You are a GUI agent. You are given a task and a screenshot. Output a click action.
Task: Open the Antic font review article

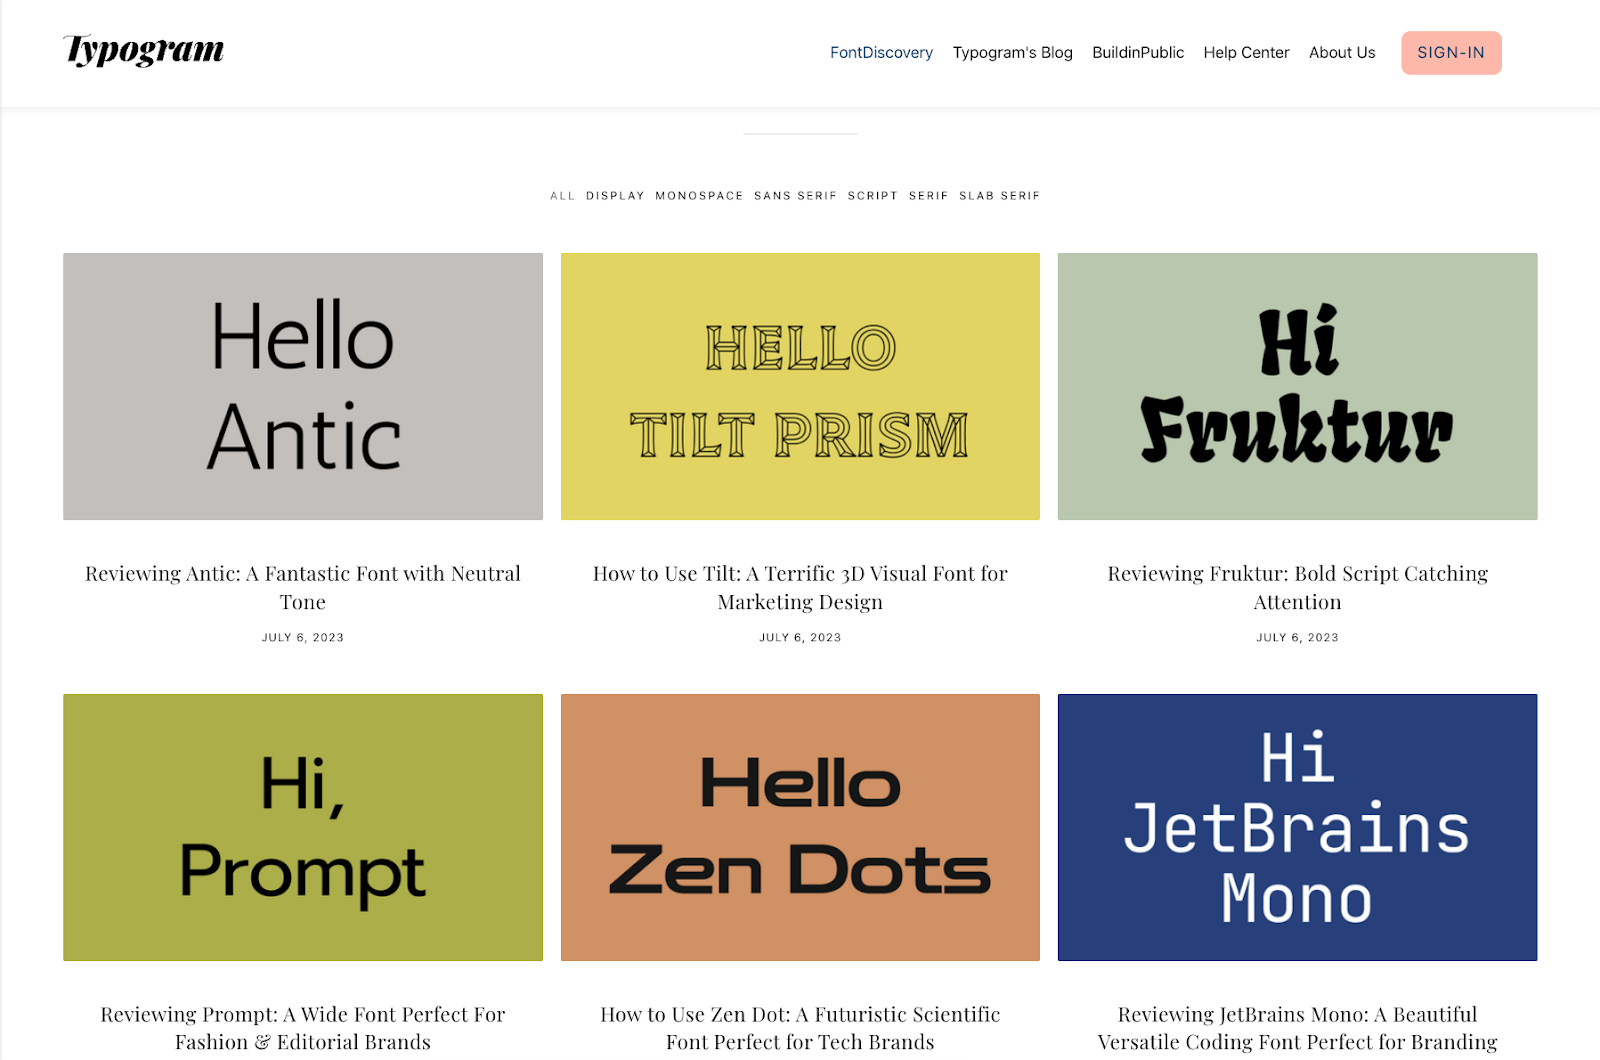(302, 587)
